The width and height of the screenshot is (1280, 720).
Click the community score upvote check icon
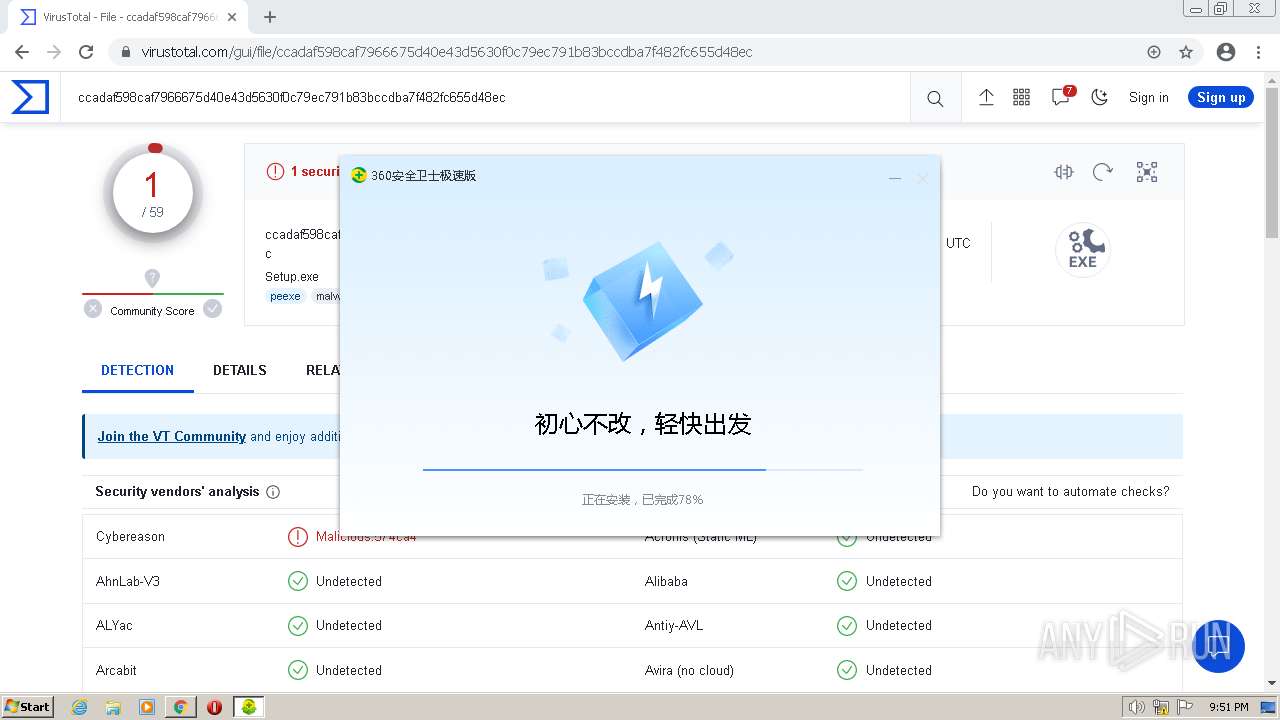[212, 309]
